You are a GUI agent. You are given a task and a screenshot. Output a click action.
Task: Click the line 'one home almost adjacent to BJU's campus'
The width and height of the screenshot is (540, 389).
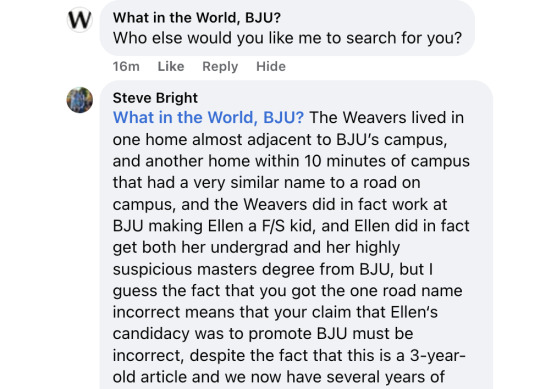(x=280, y=139)
